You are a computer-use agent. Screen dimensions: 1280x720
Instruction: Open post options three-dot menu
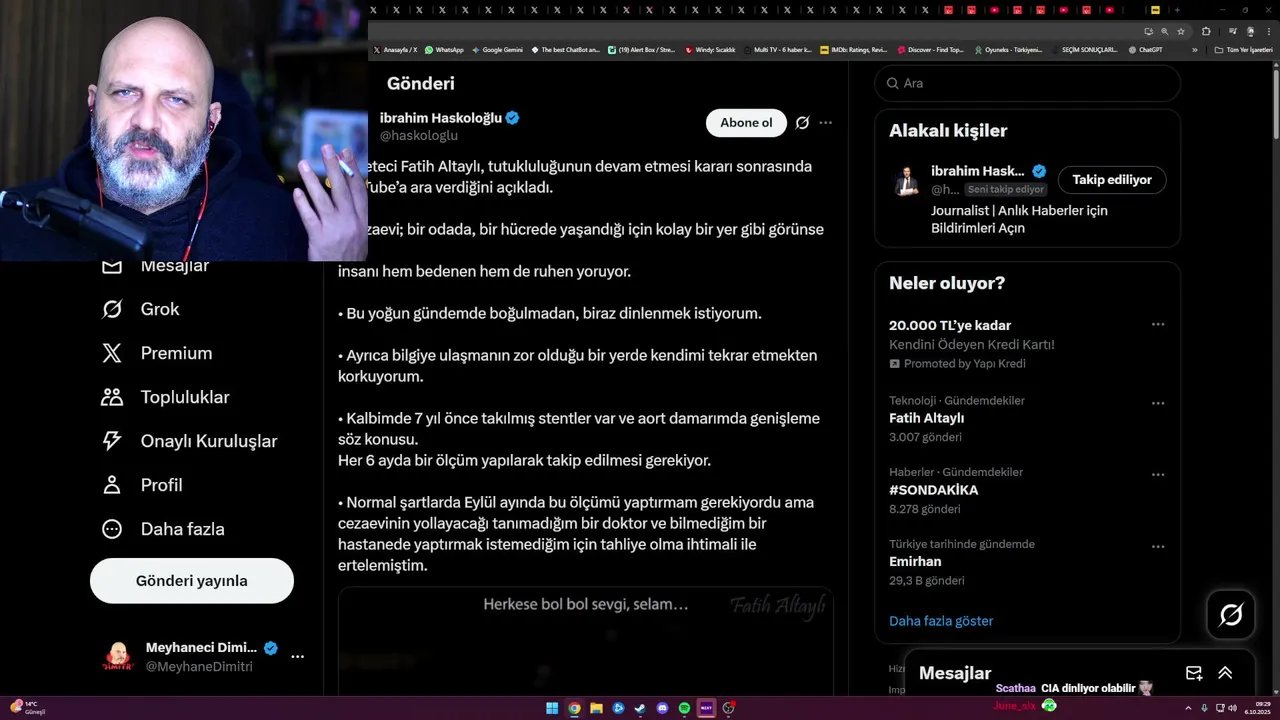[825, 123]
